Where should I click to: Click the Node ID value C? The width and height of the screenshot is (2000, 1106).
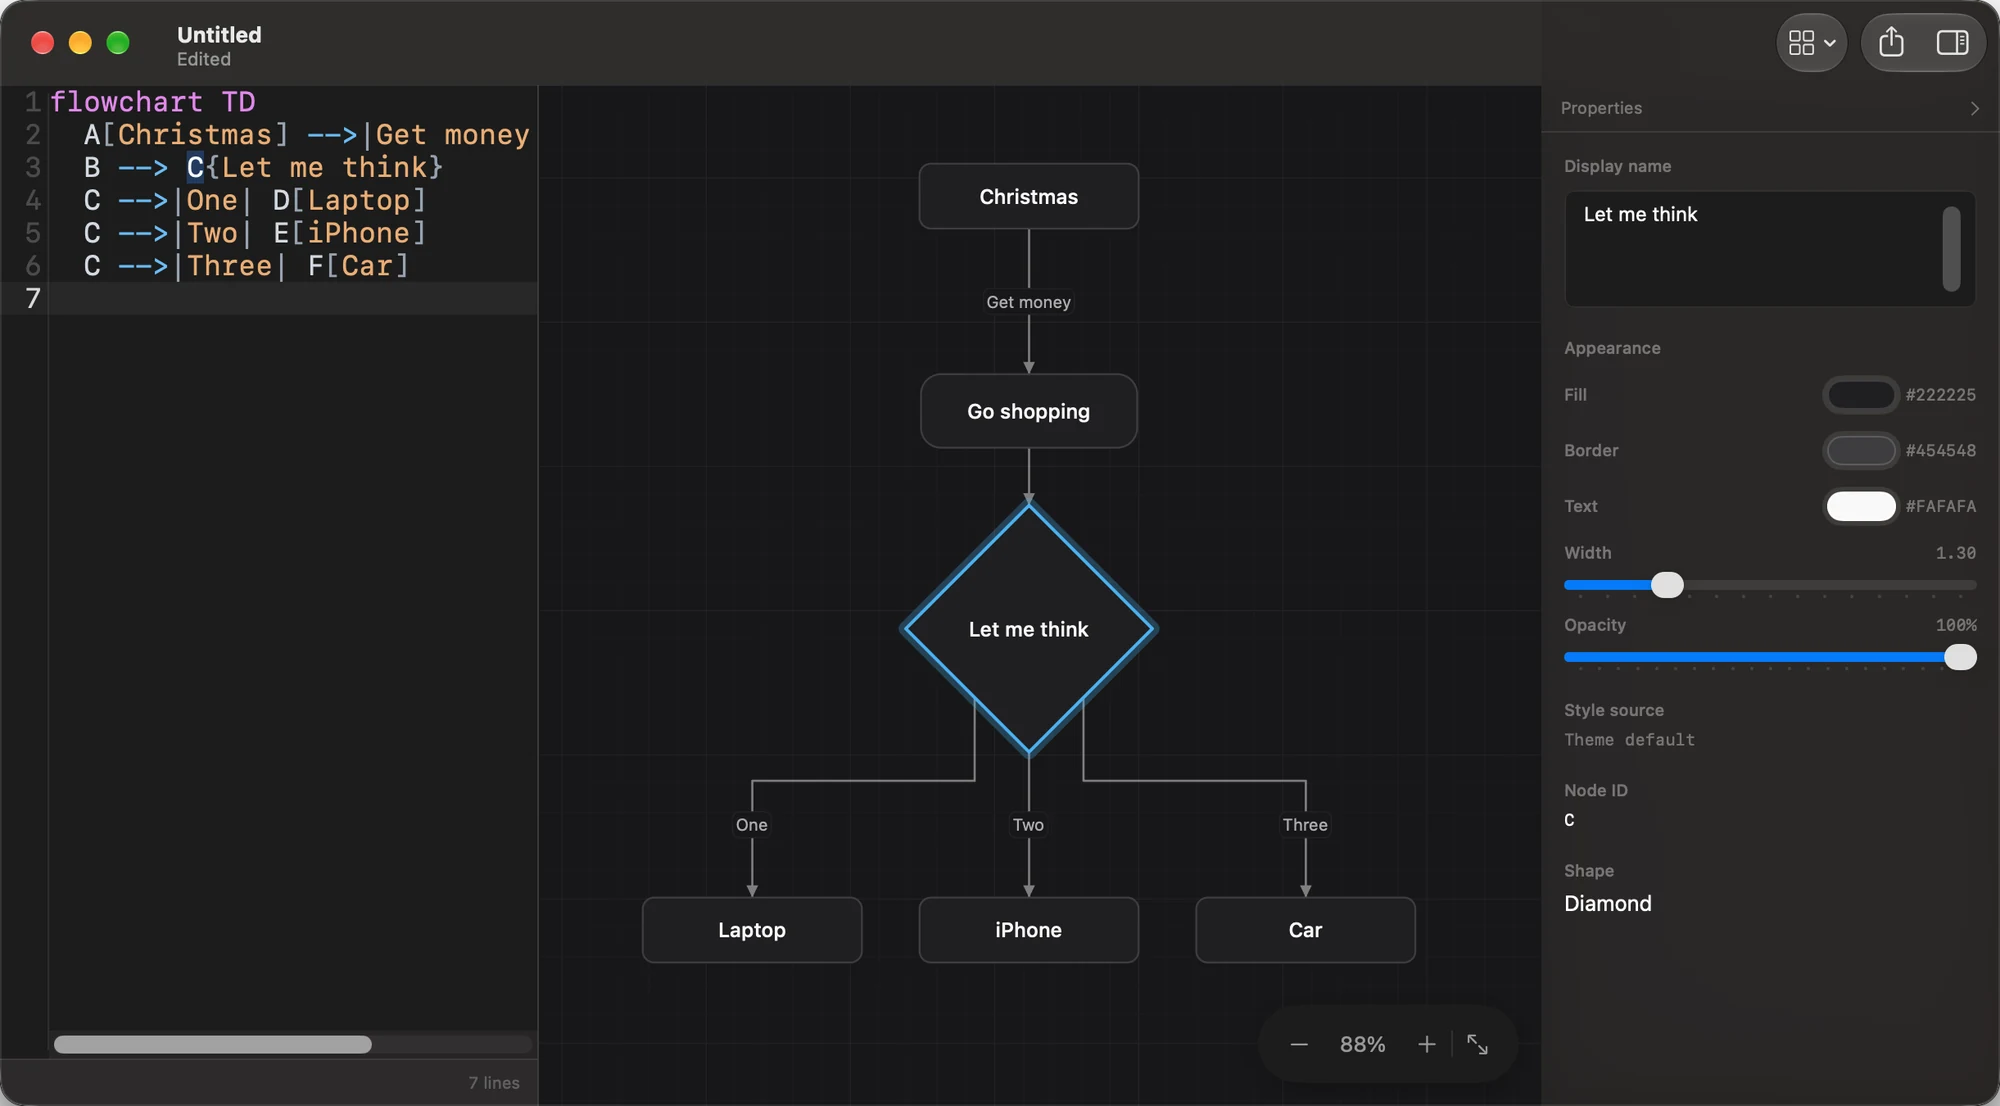coord(1569,820)
